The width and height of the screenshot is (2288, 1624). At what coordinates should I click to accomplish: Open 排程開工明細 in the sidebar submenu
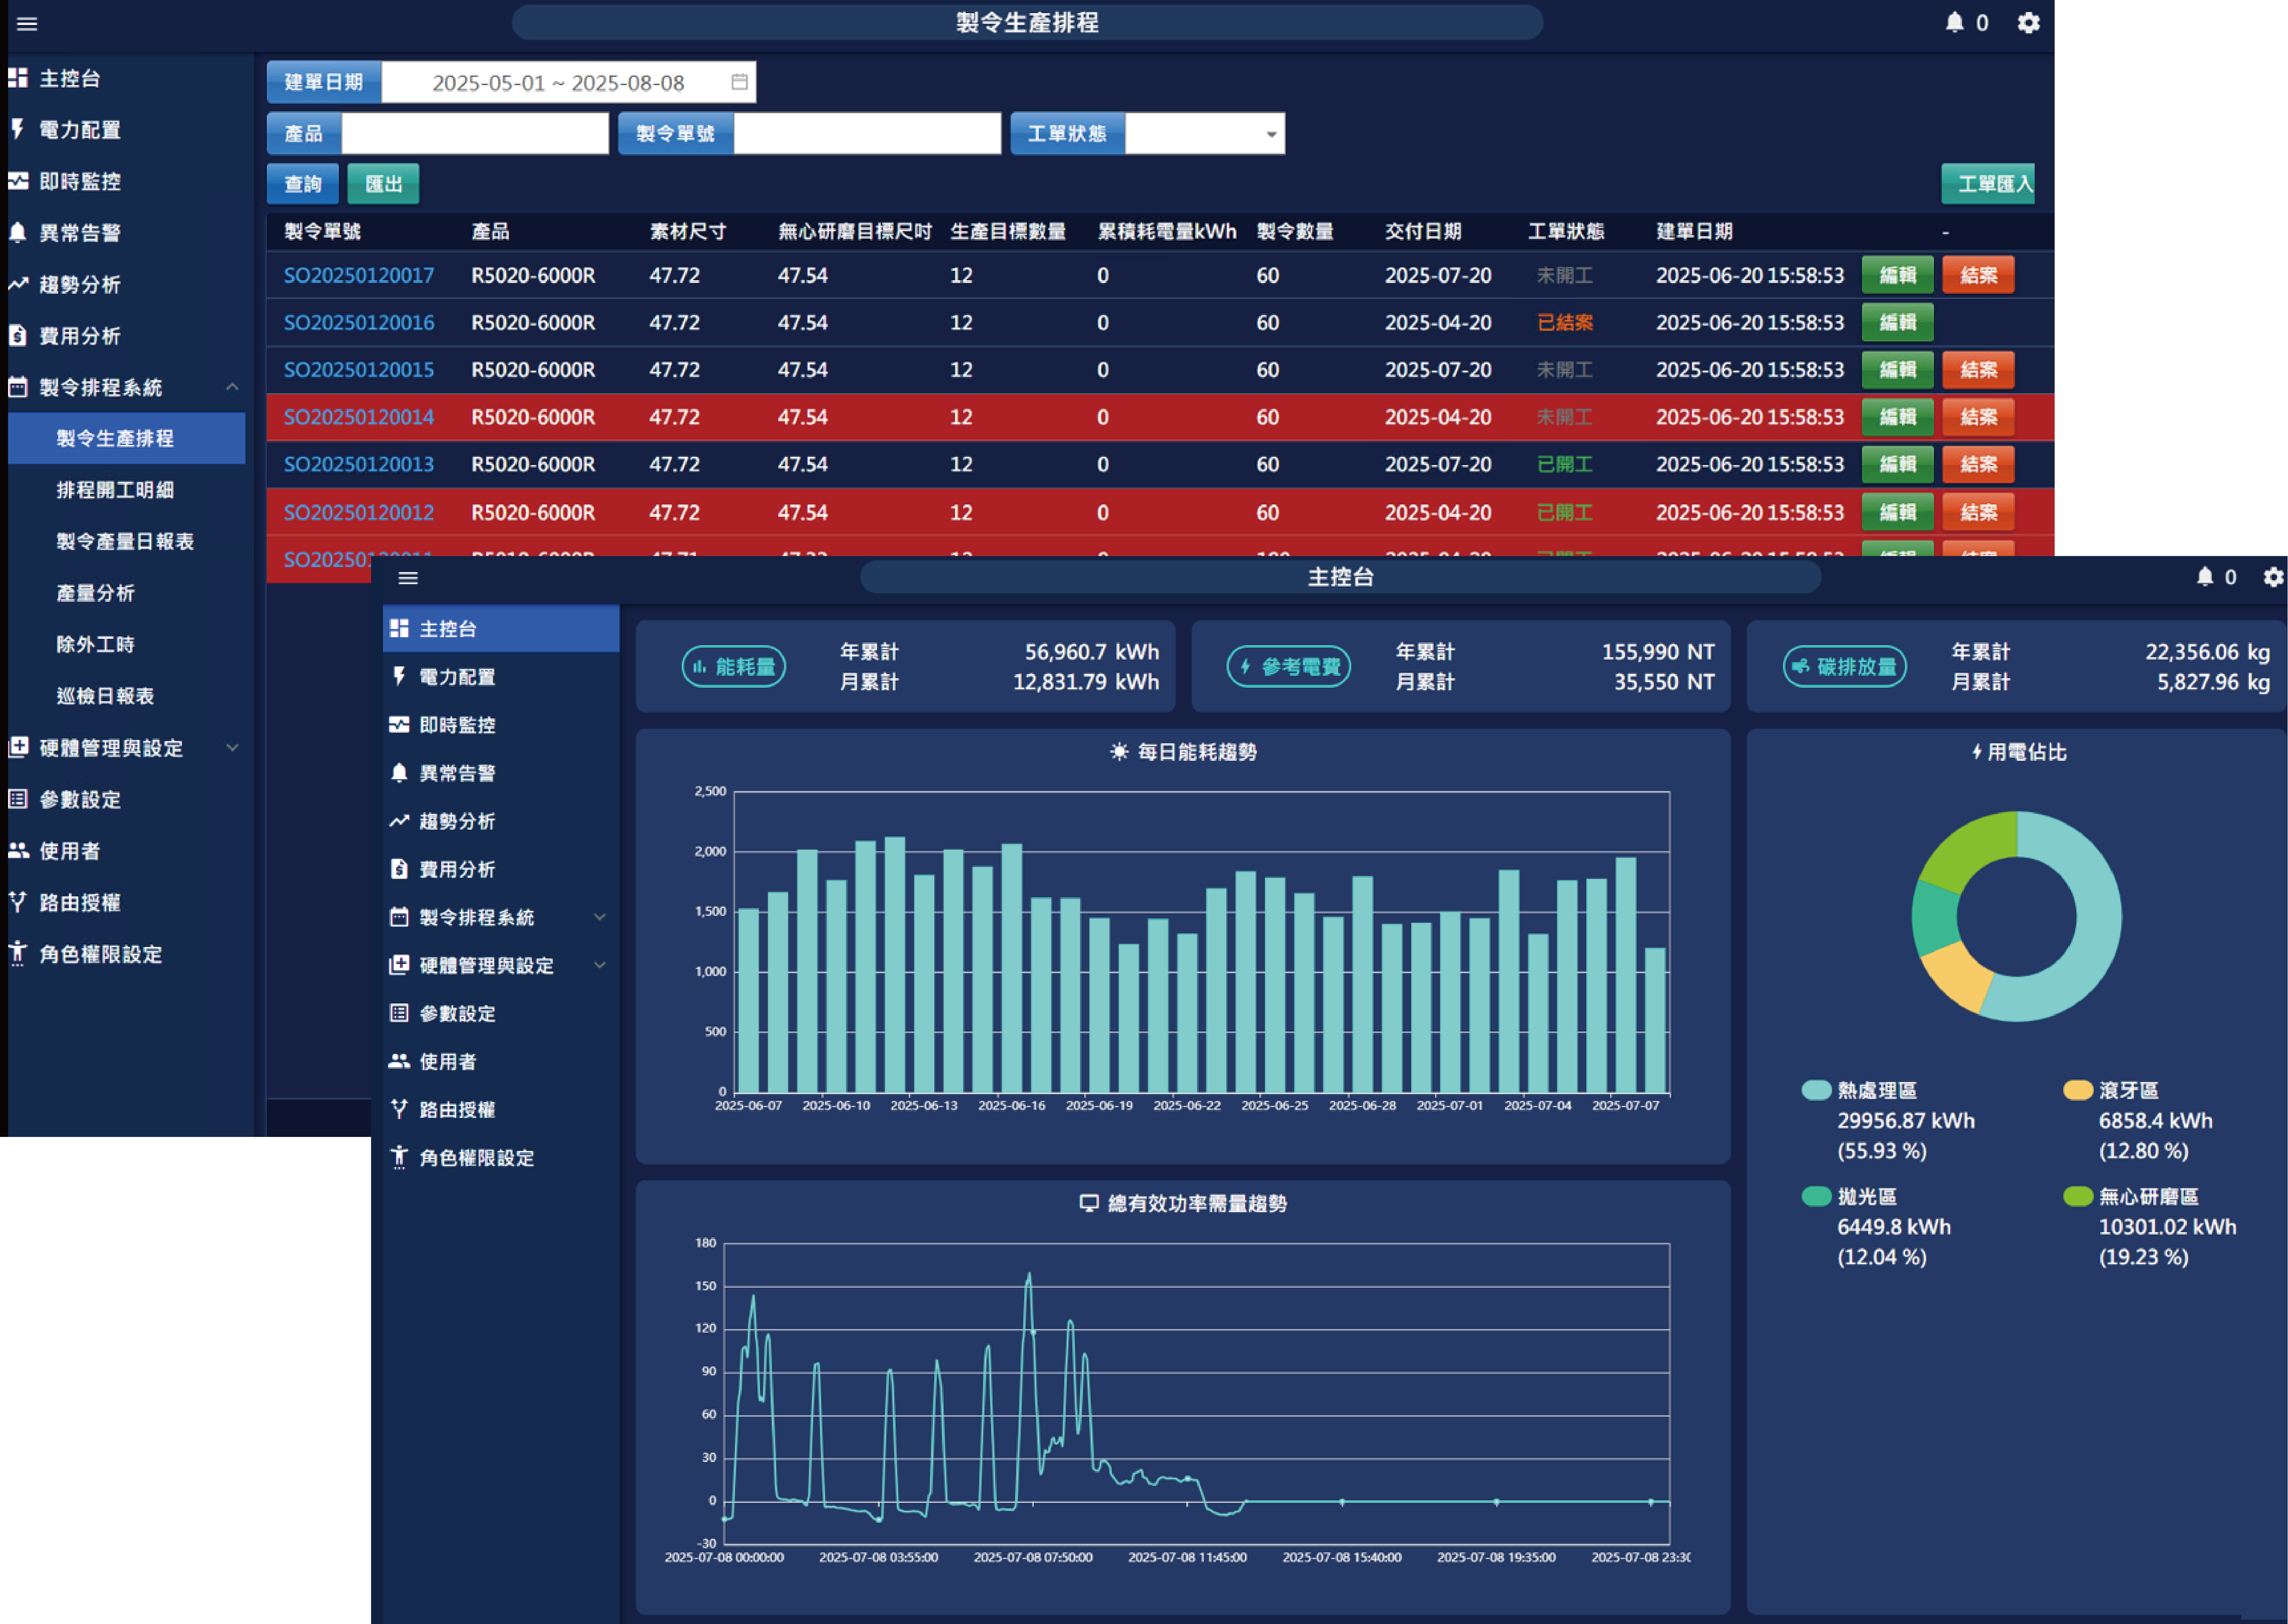pos(115,490)
